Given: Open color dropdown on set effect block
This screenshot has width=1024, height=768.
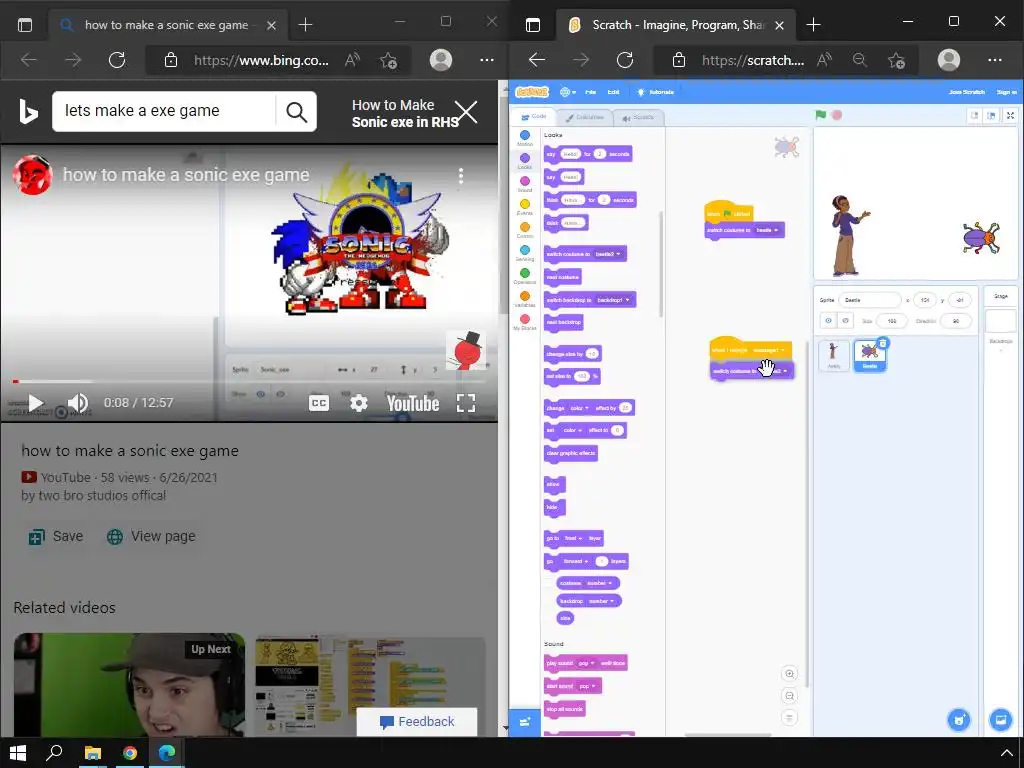Looking at the screenshot, I should [573, 430].
